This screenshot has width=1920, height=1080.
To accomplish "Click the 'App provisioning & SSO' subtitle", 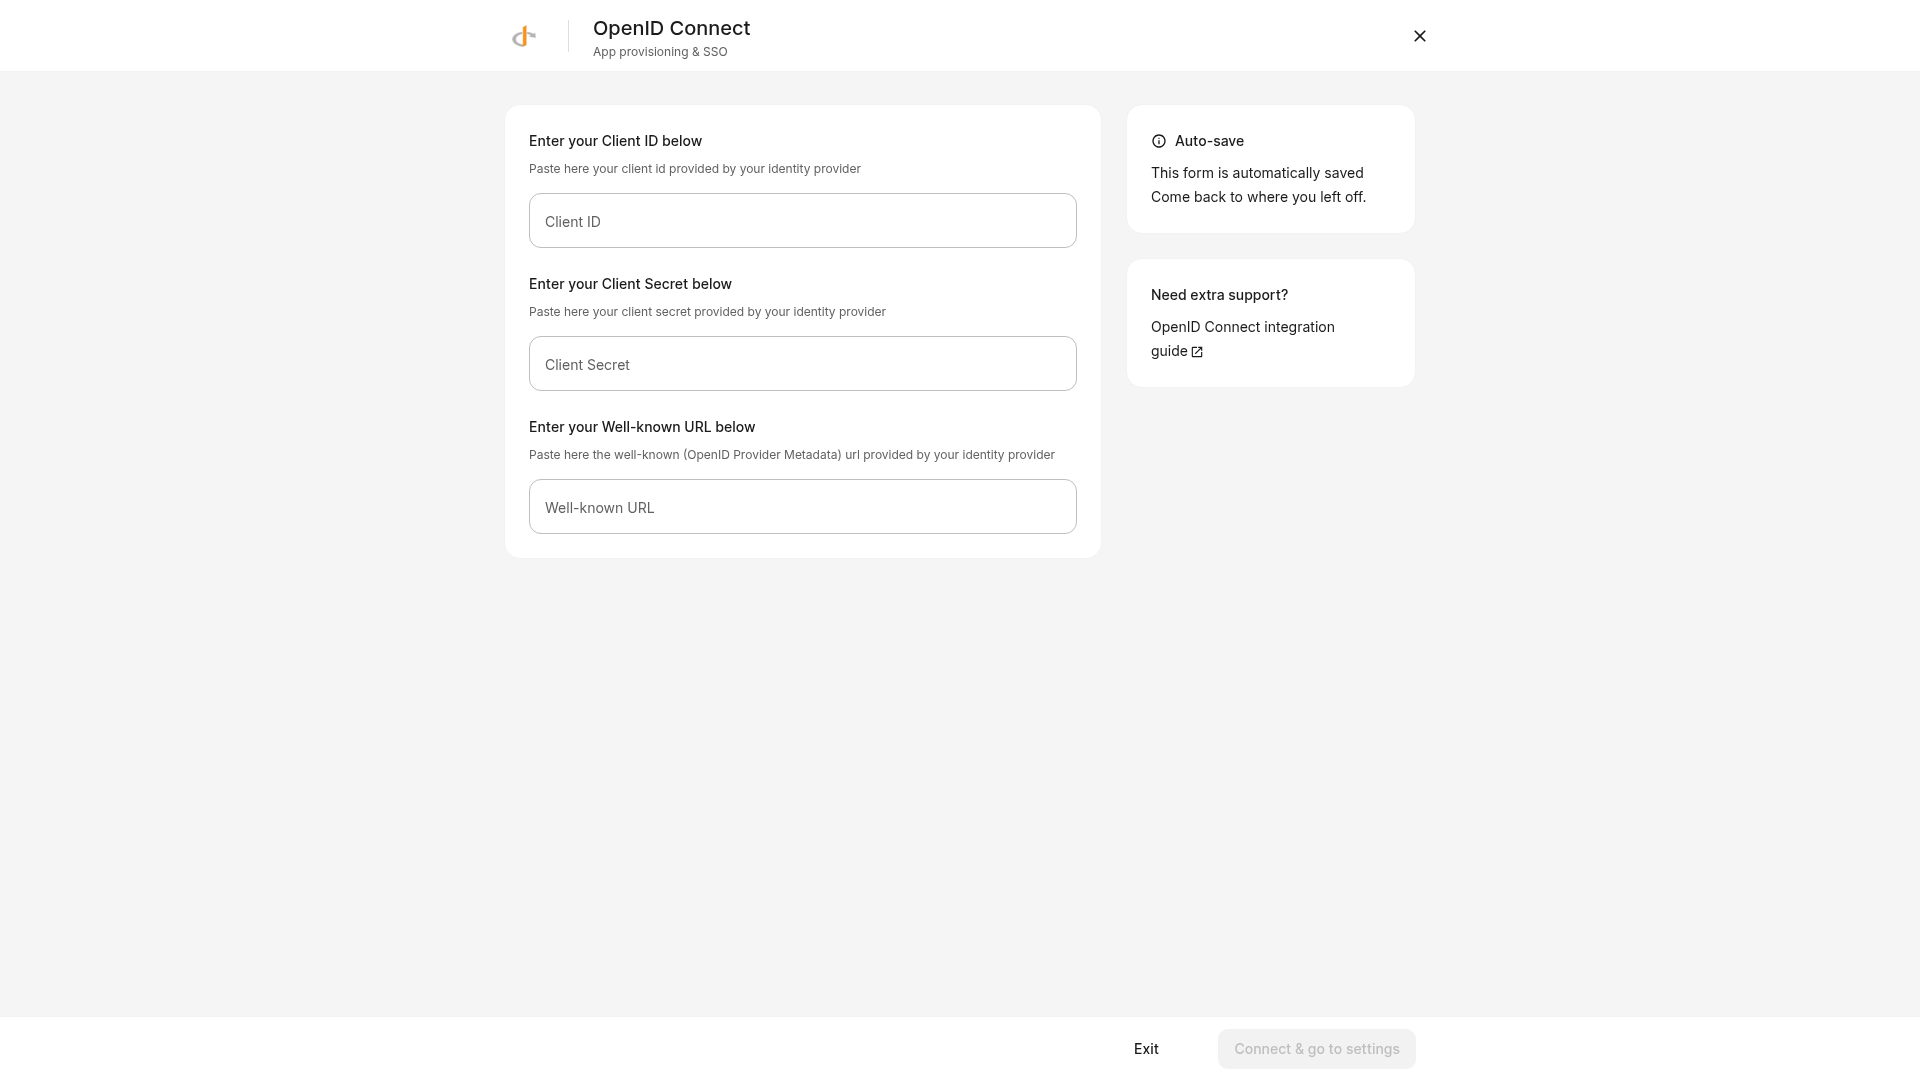I will click(660, 52).
